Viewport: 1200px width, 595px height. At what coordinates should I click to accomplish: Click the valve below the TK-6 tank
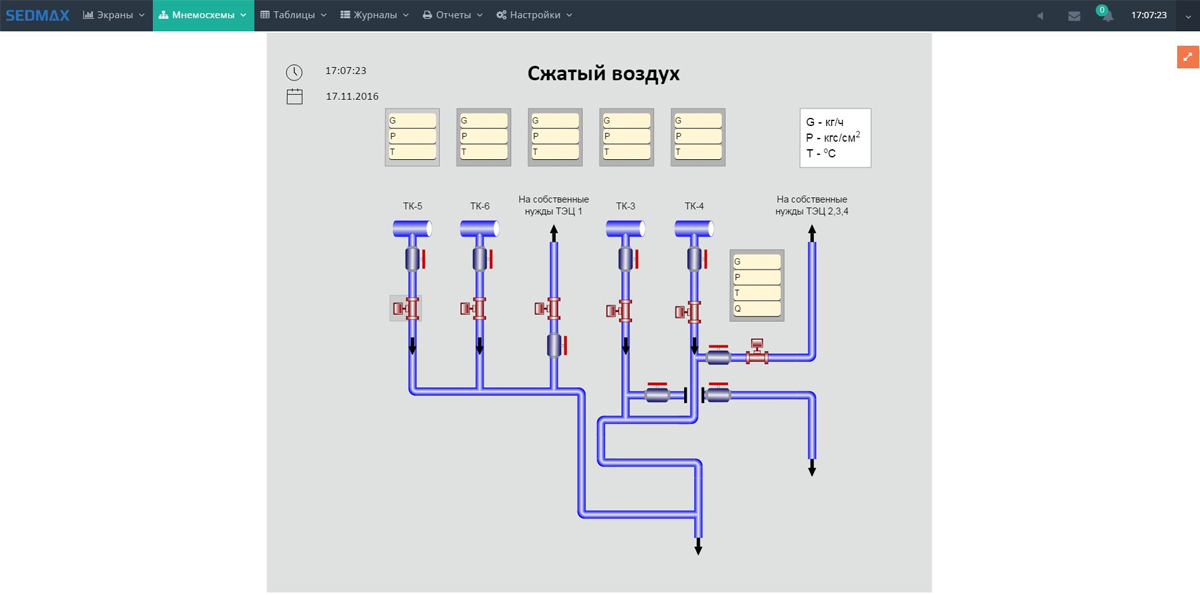tap(481, 260)
